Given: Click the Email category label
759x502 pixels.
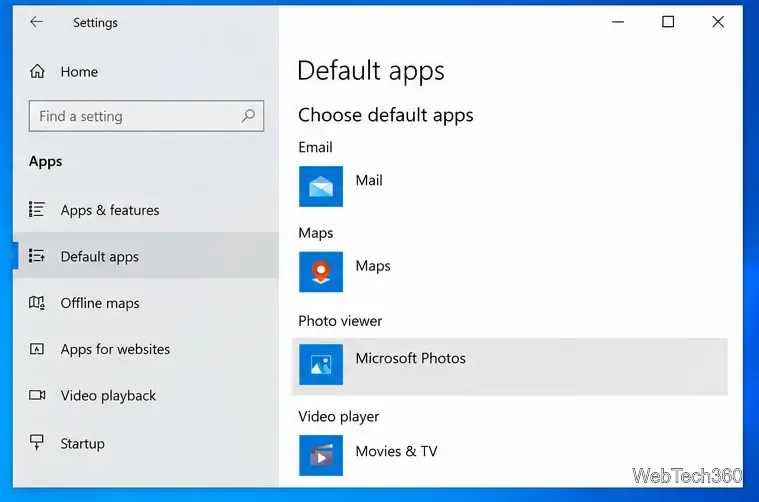Looking at the screenshot, I should 316,147.
